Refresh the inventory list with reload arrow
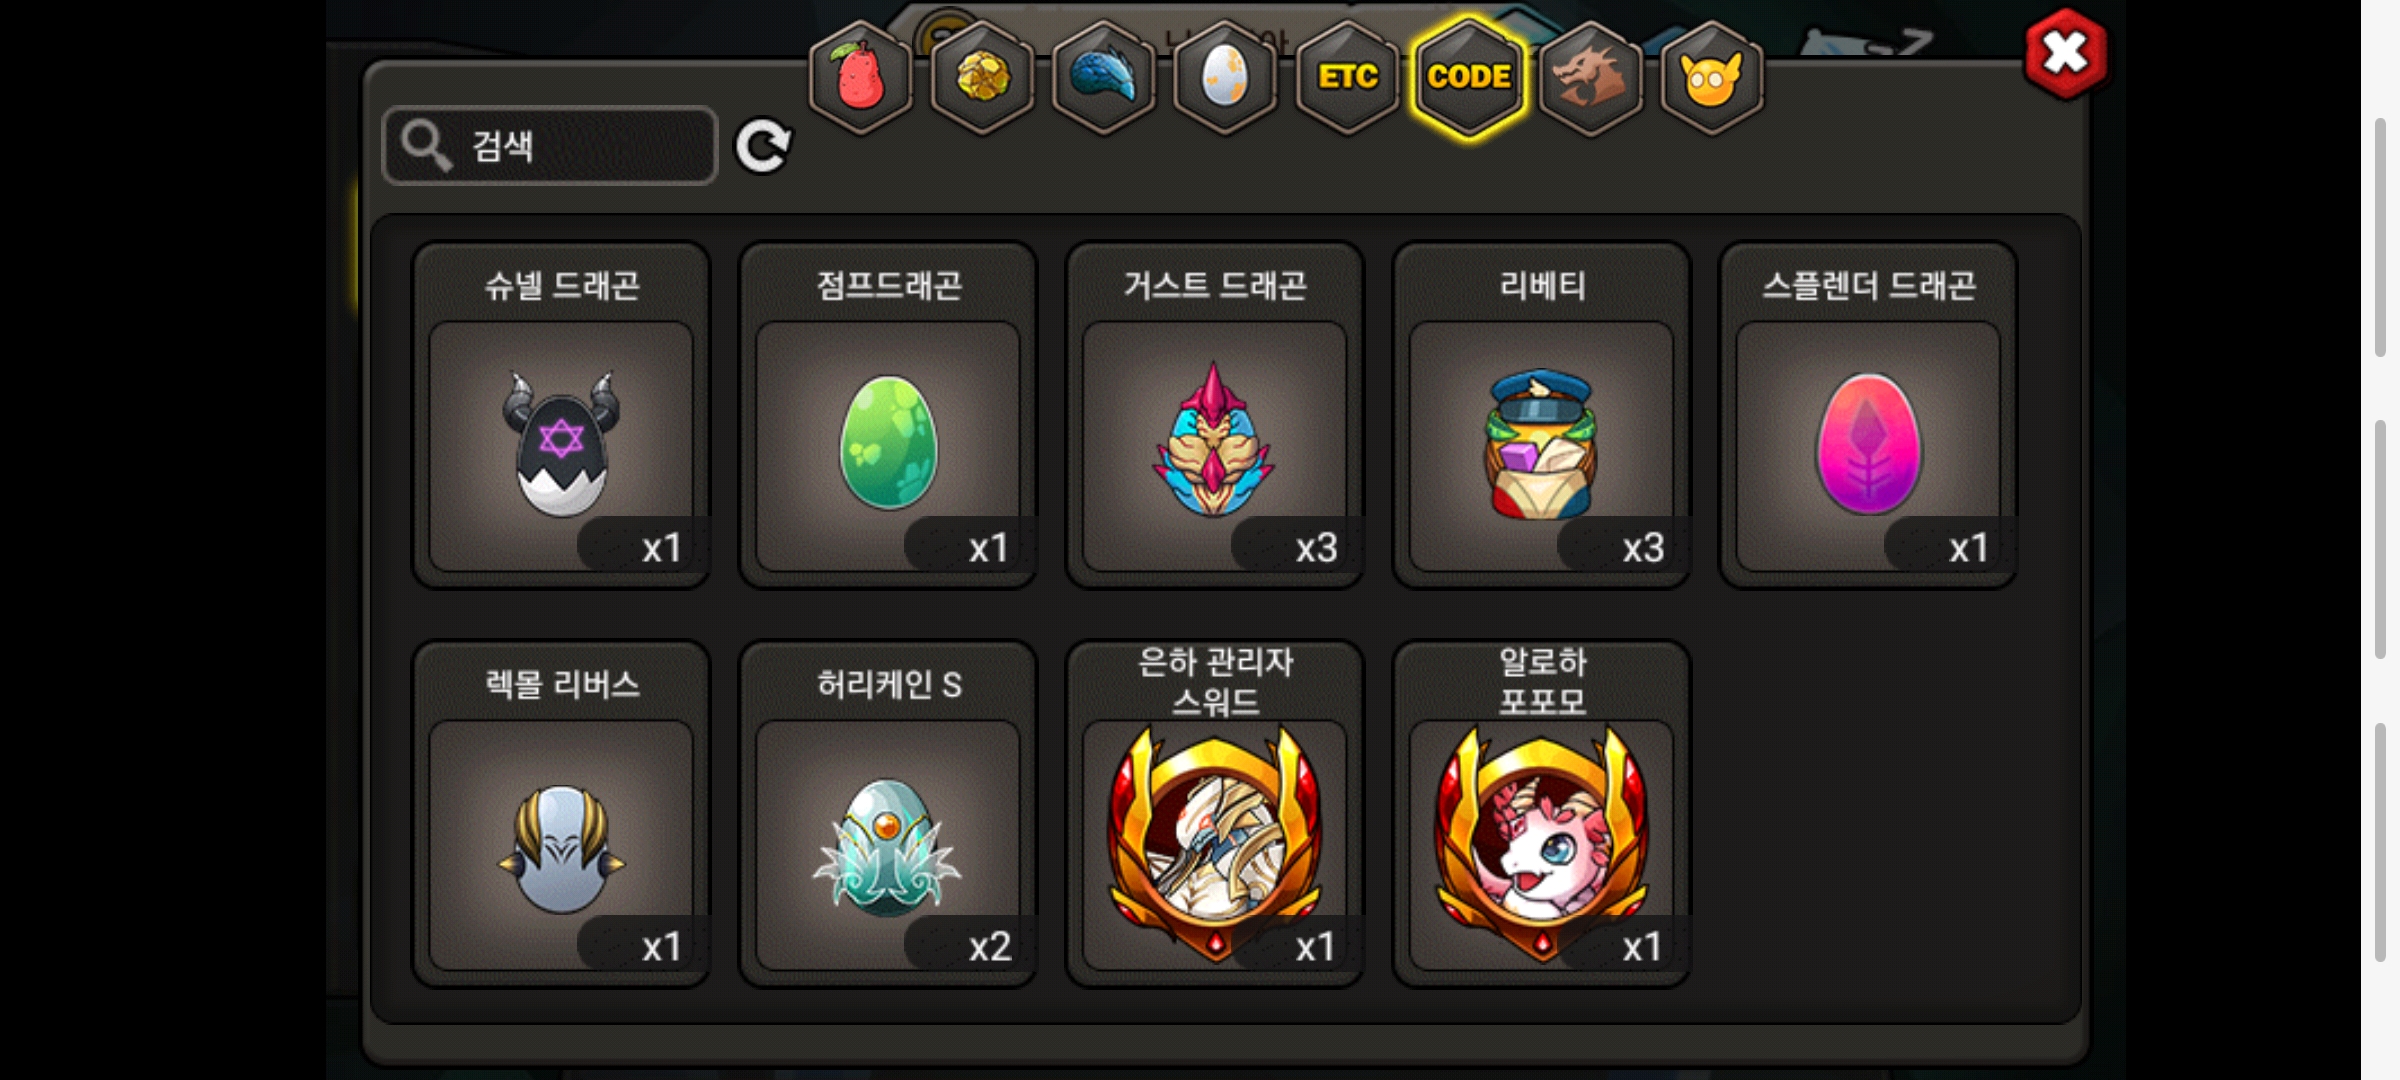This screenshot has width=2400, height=1080. coord(763,147)
